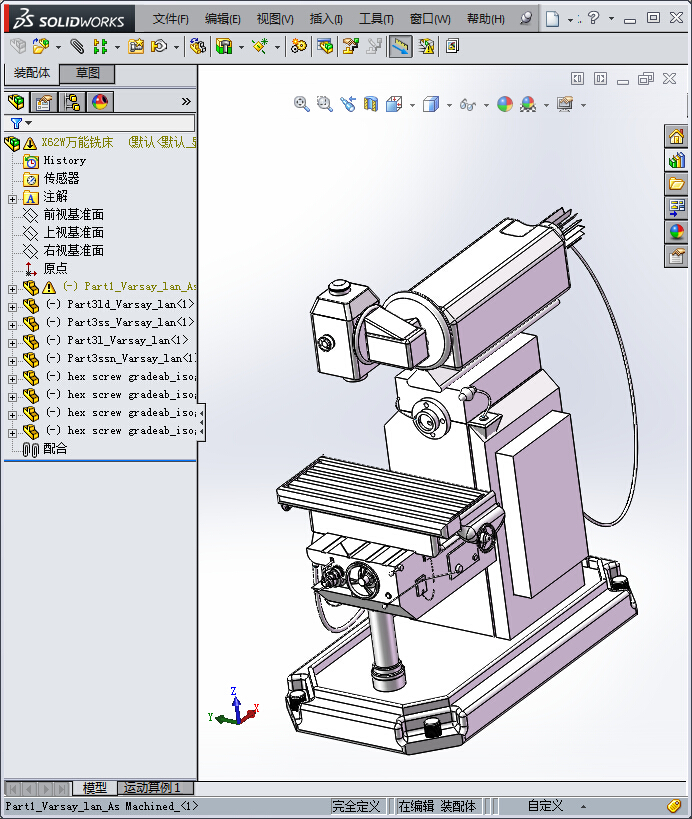Open SolidWorks Resources home task pane
This screenshot has height=819, width=692.
676,137
